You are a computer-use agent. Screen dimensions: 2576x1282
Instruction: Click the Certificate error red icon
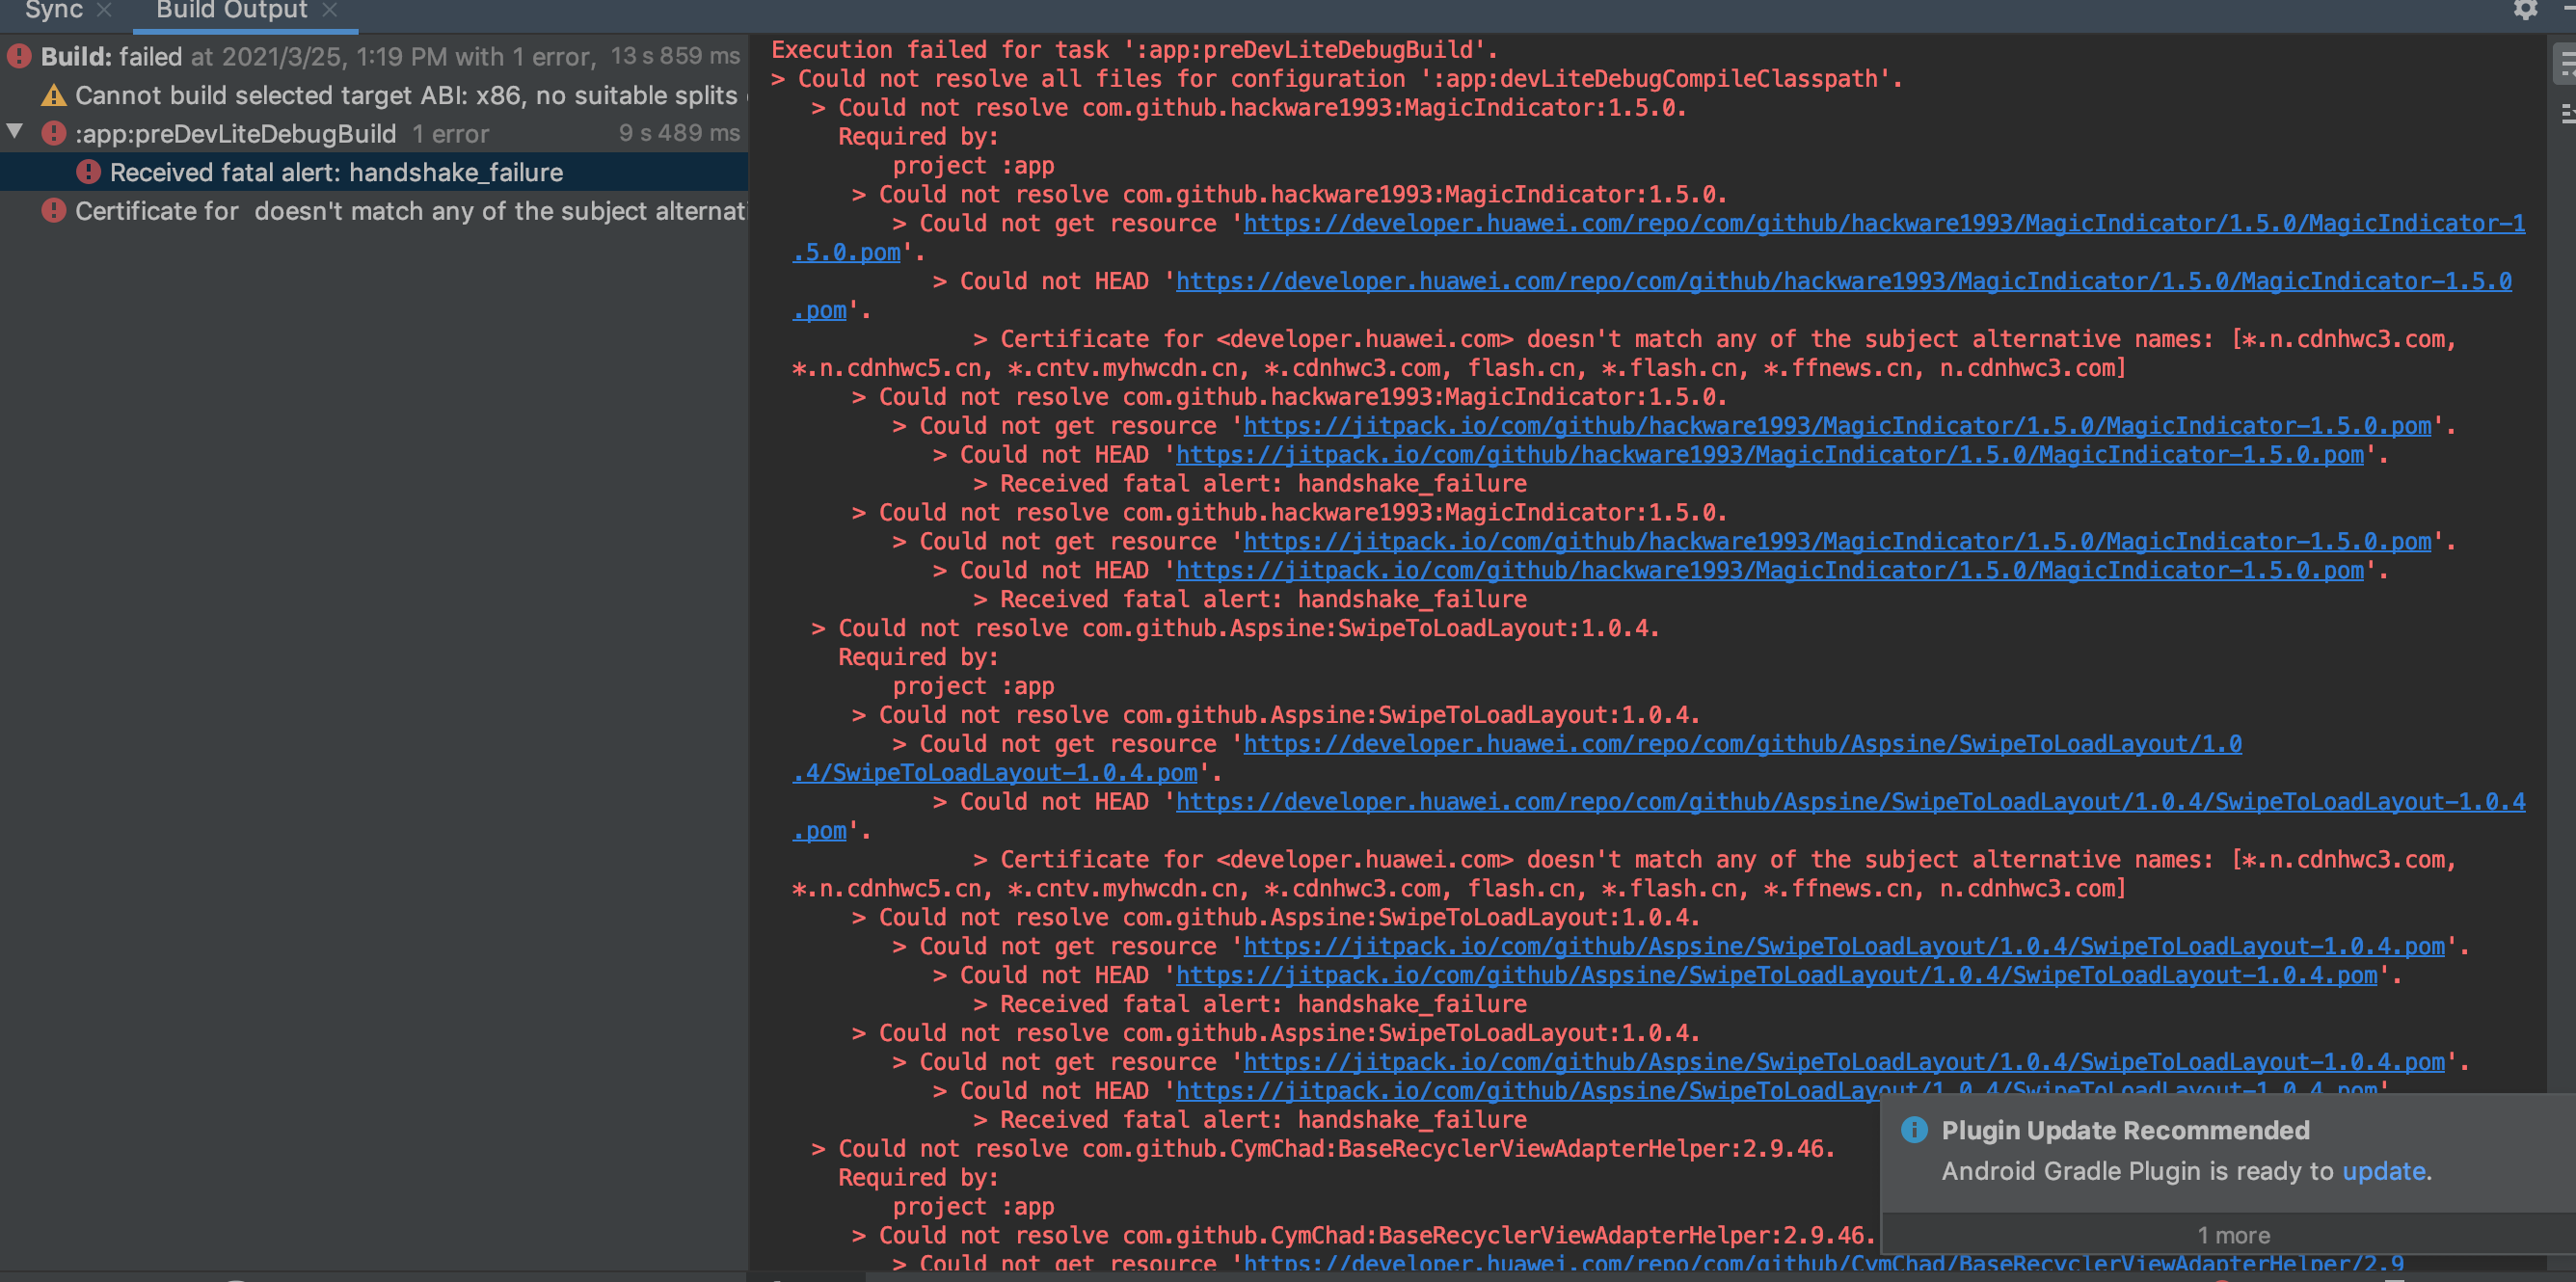(54, 211)
